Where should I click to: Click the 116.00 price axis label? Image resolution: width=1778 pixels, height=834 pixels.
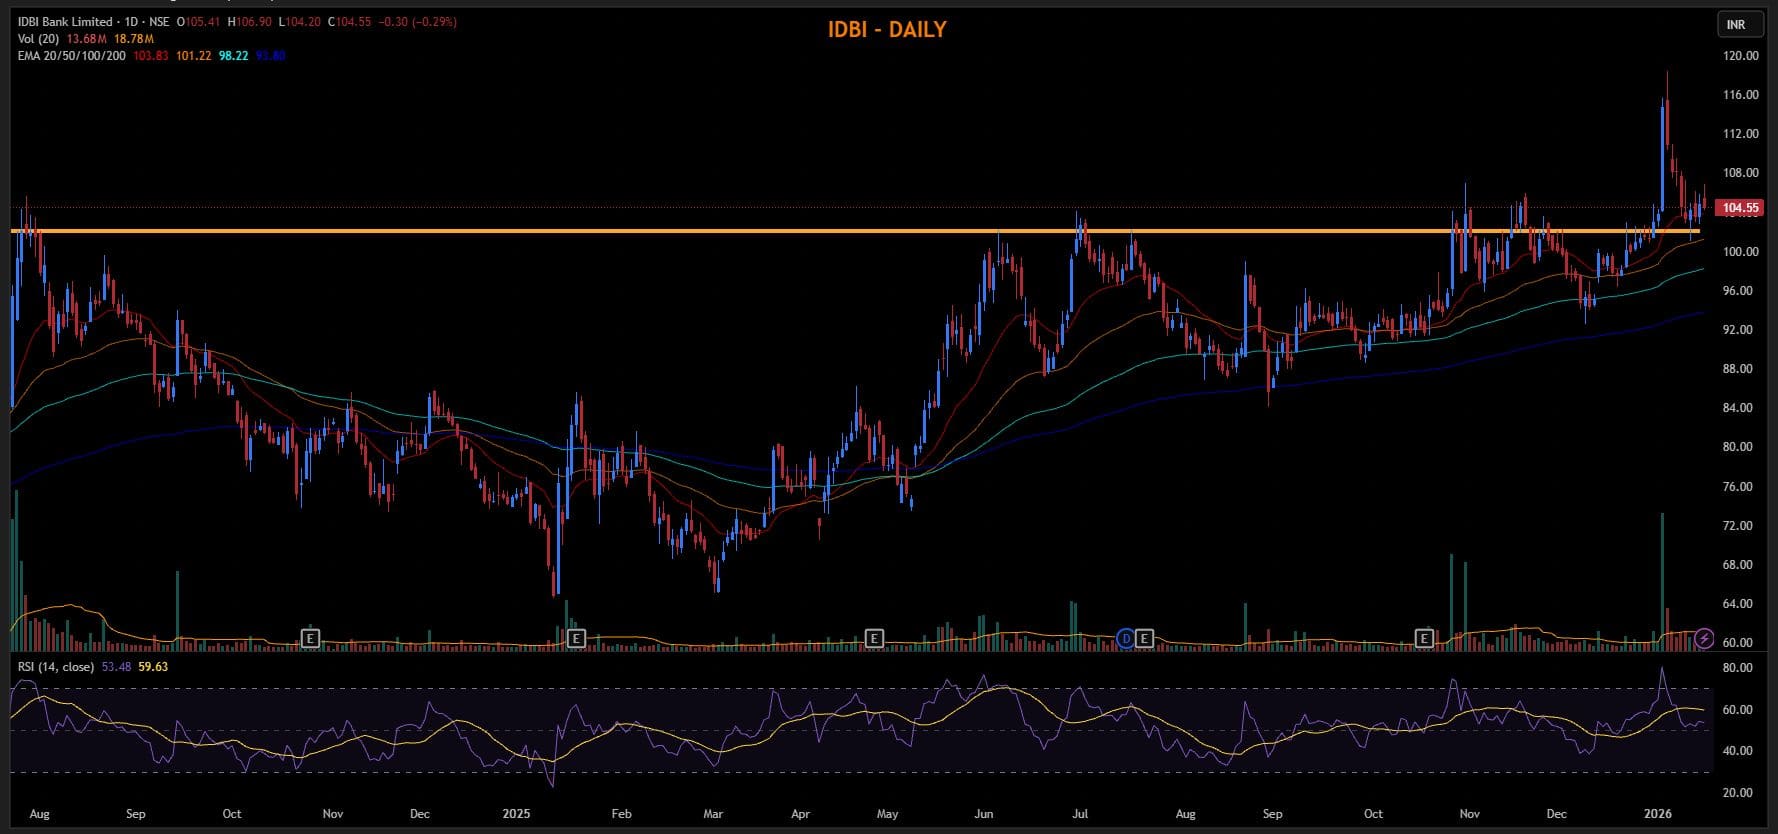click(x=1741, y=95)
